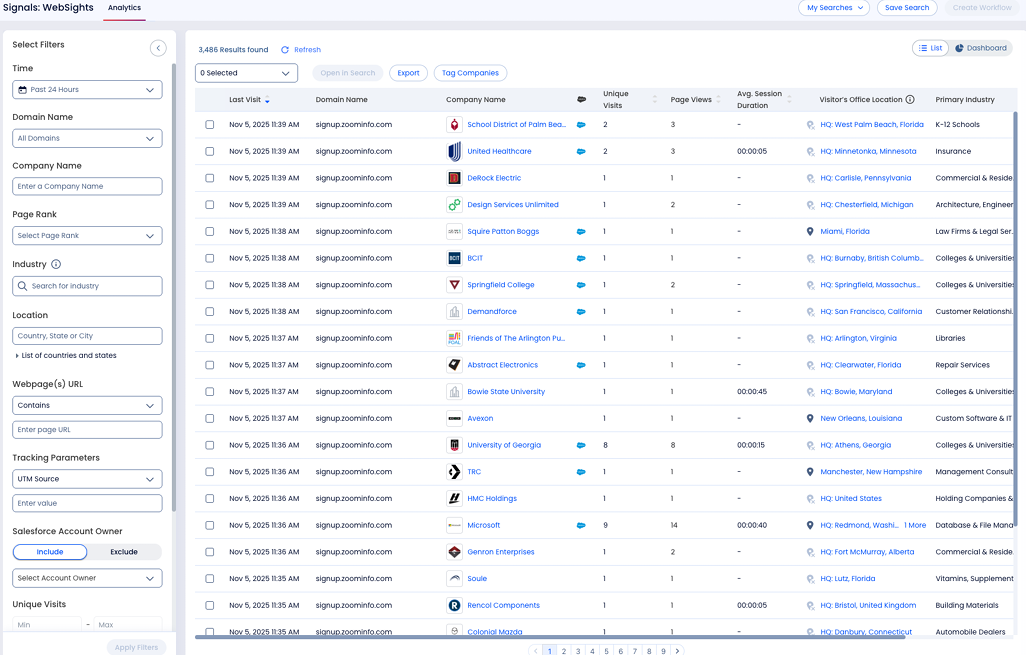Click Salesforce cloud icon for Microsoft row

click(x=580, y=525)
